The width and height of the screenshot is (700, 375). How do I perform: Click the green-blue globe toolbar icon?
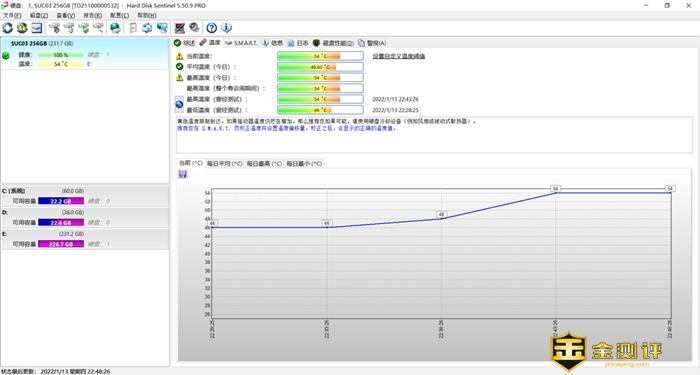pyautogui.click(x=115, y=28)
